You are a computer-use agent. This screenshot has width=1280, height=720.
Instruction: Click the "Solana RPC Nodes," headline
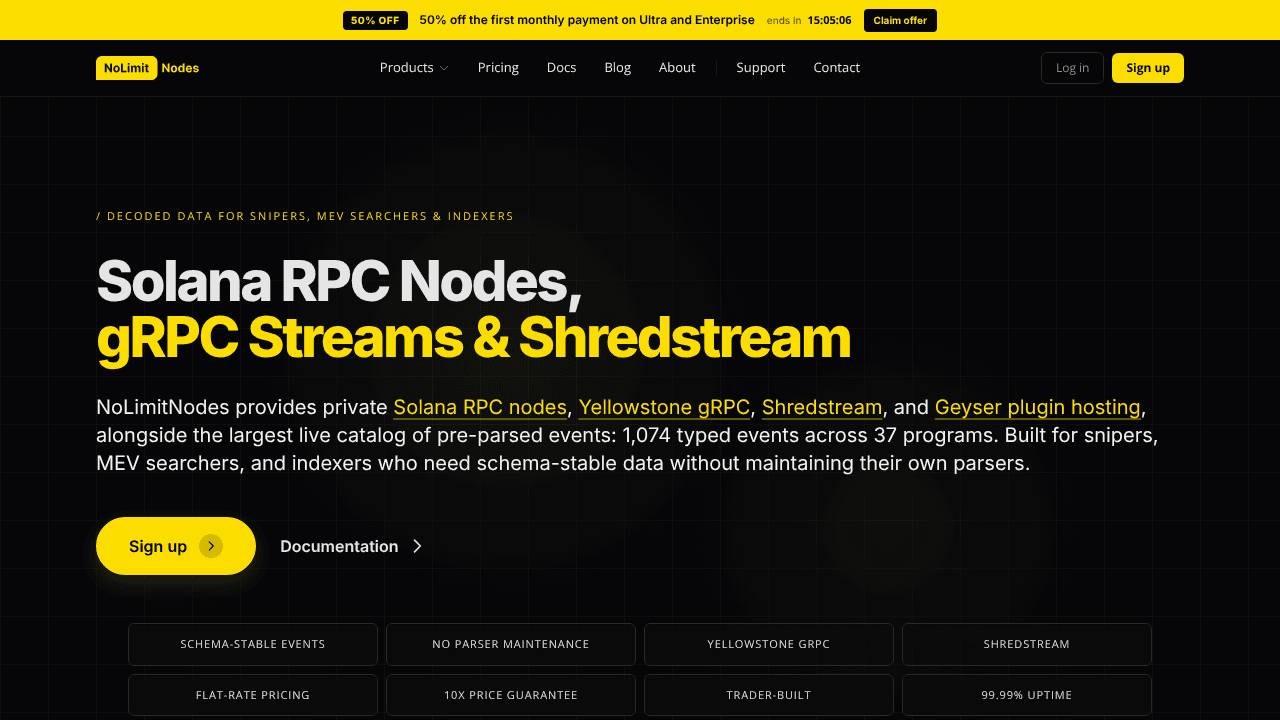(339, 281)
